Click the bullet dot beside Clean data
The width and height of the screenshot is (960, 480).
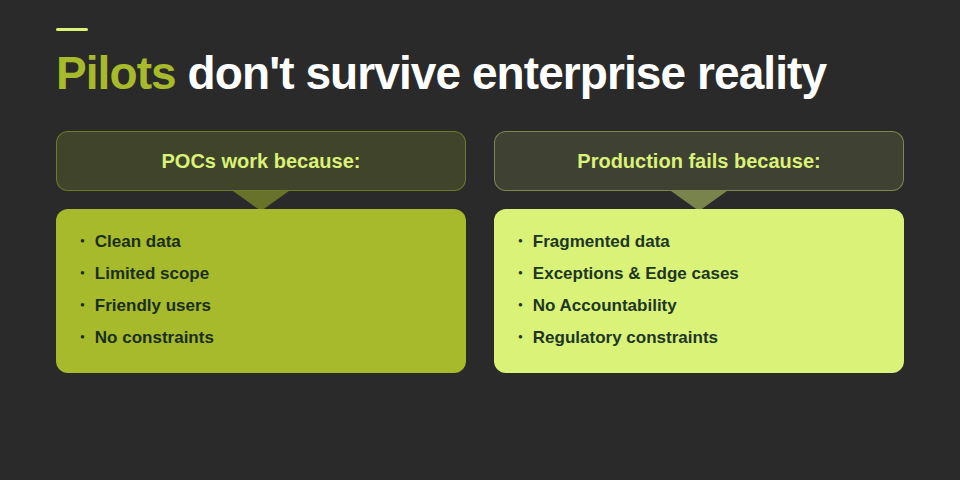(x=82, y=241)
